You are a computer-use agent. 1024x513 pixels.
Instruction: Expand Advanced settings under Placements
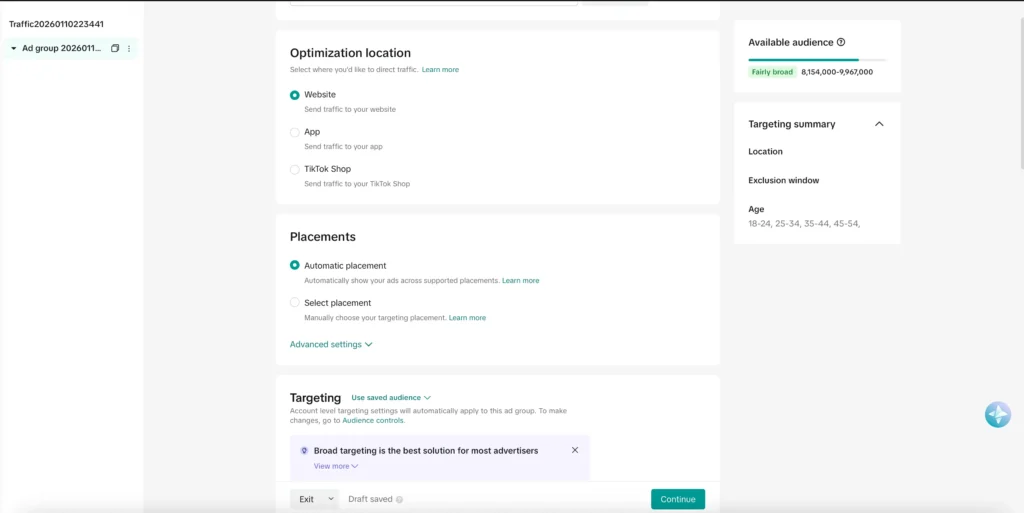tap(331, 344)
